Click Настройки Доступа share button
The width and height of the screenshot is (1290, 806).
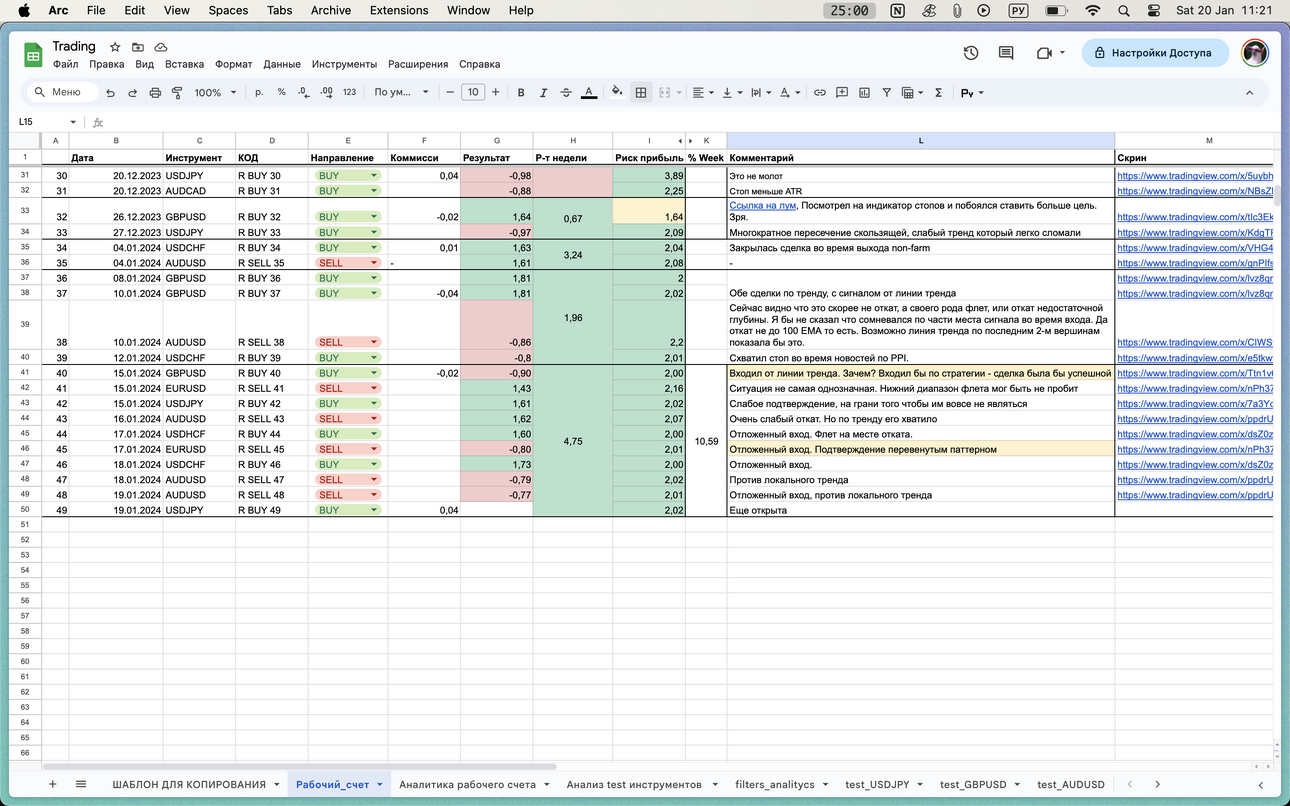1154,53
